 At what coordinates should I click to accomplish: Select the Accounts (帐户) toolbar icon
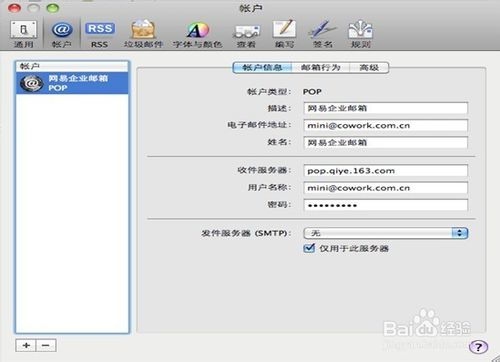tap(62, 34)
